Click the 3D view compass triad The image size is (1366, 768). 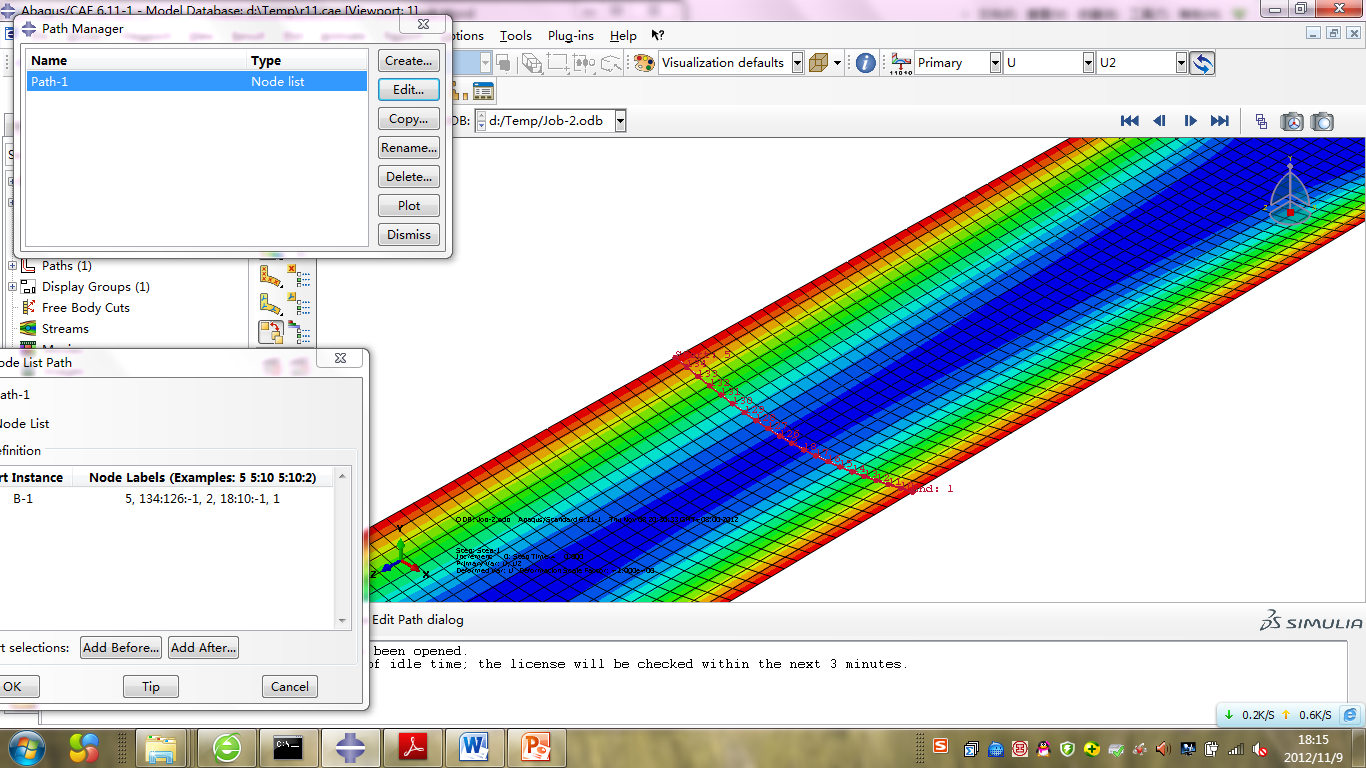click(x=1289, y=190)
